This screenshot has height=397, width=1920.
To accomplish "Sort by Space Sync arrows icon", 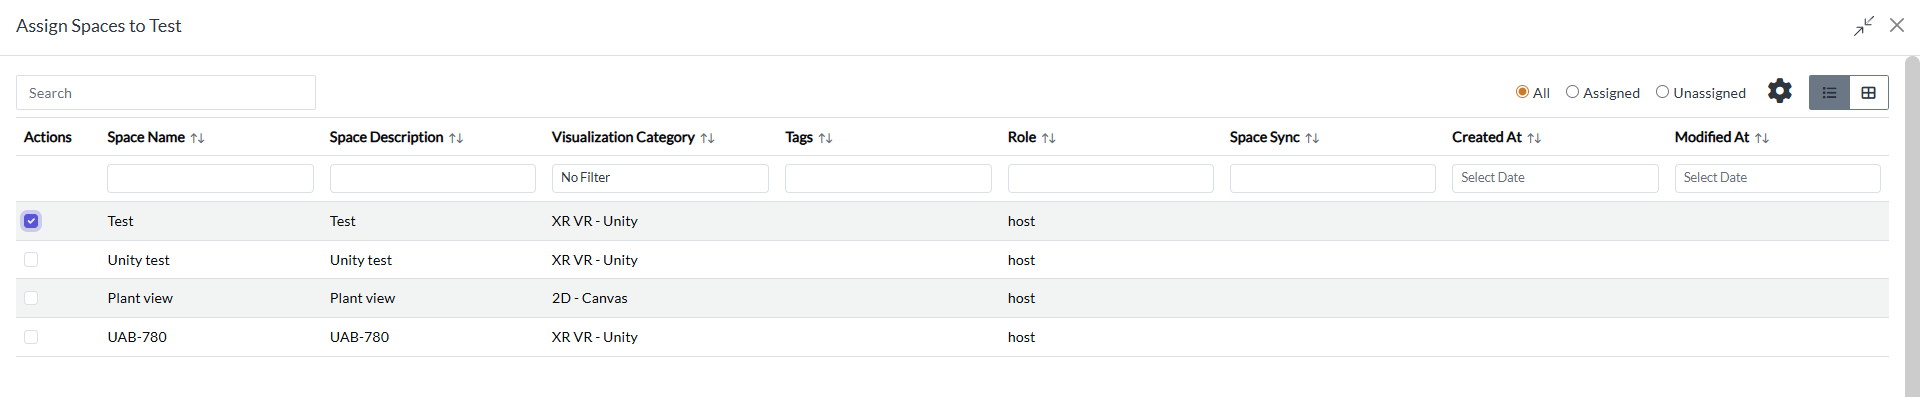I will coord(1312,138).
